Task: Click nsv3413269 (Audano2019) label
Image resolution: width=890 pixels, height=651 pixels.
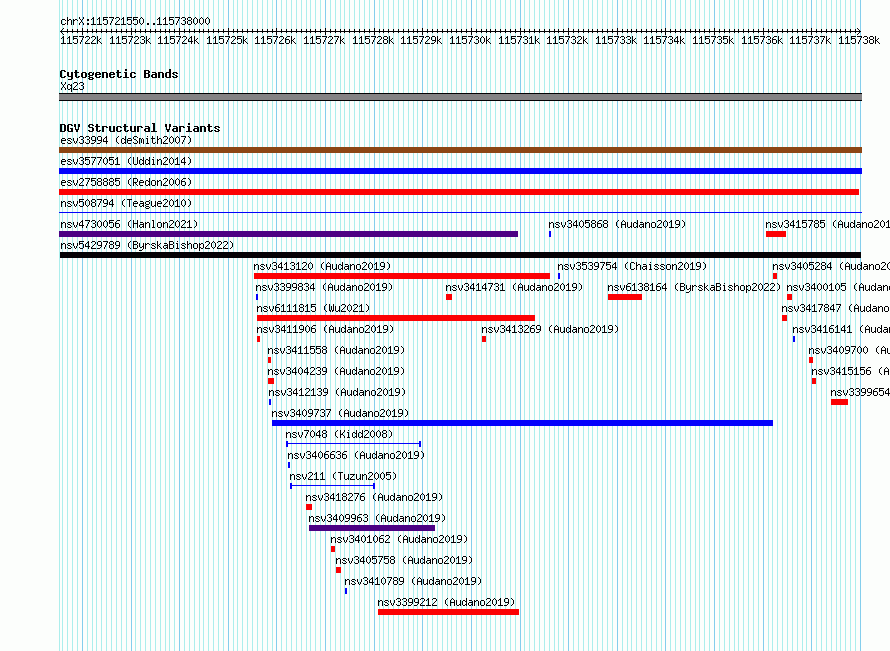Action: (x=550, y=329)
